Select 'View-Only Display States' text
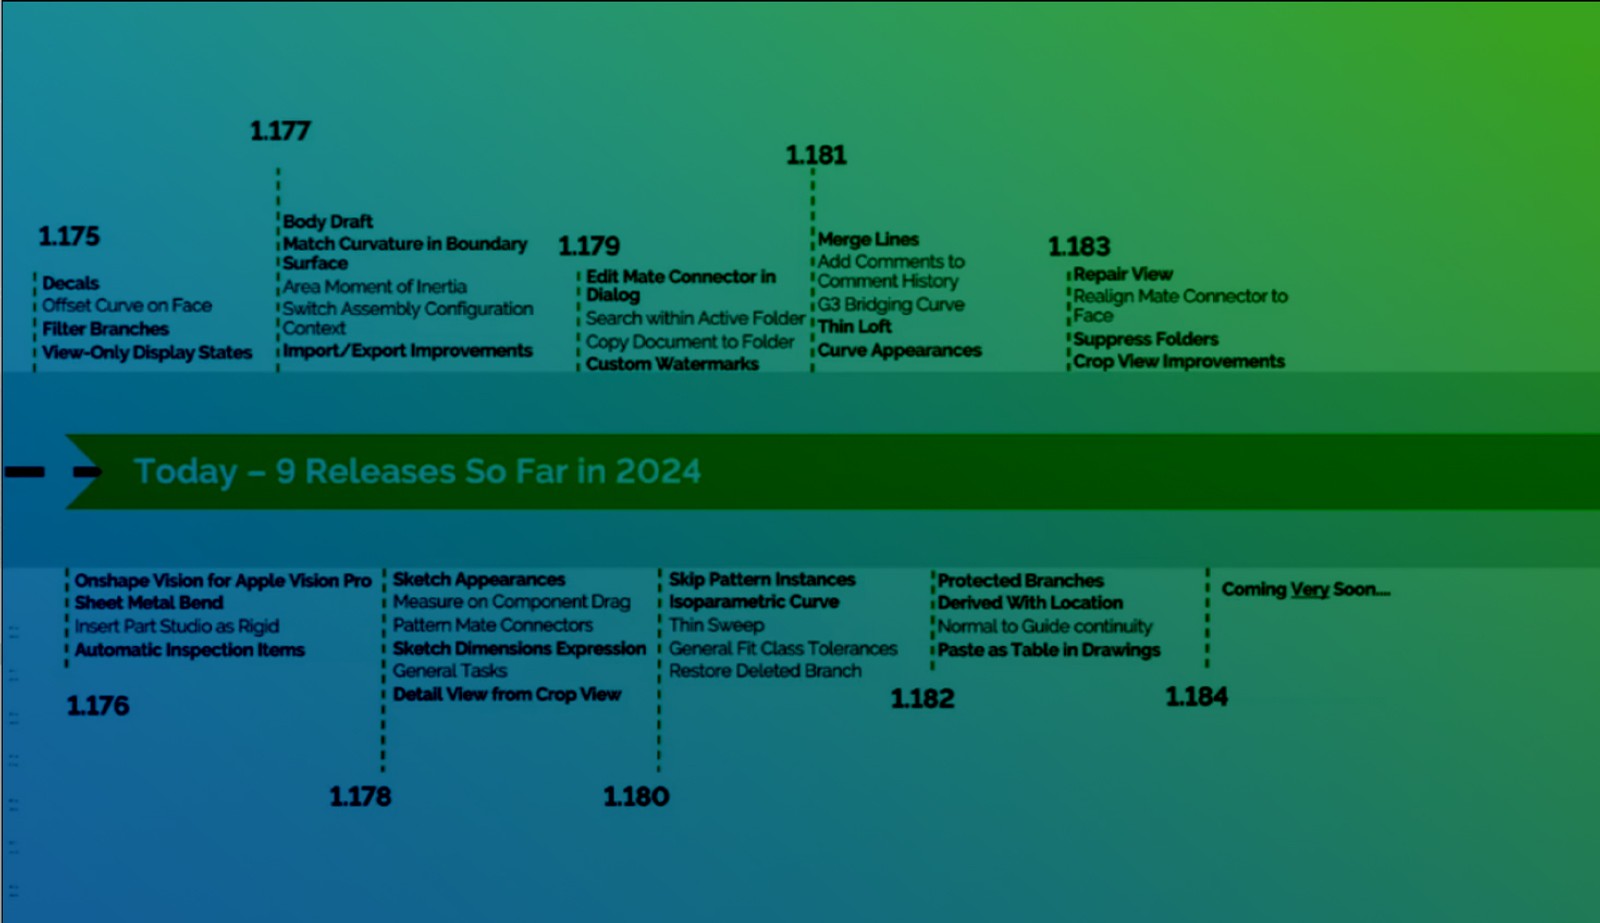The image size is (1600, 923). (x=147, y=352)
